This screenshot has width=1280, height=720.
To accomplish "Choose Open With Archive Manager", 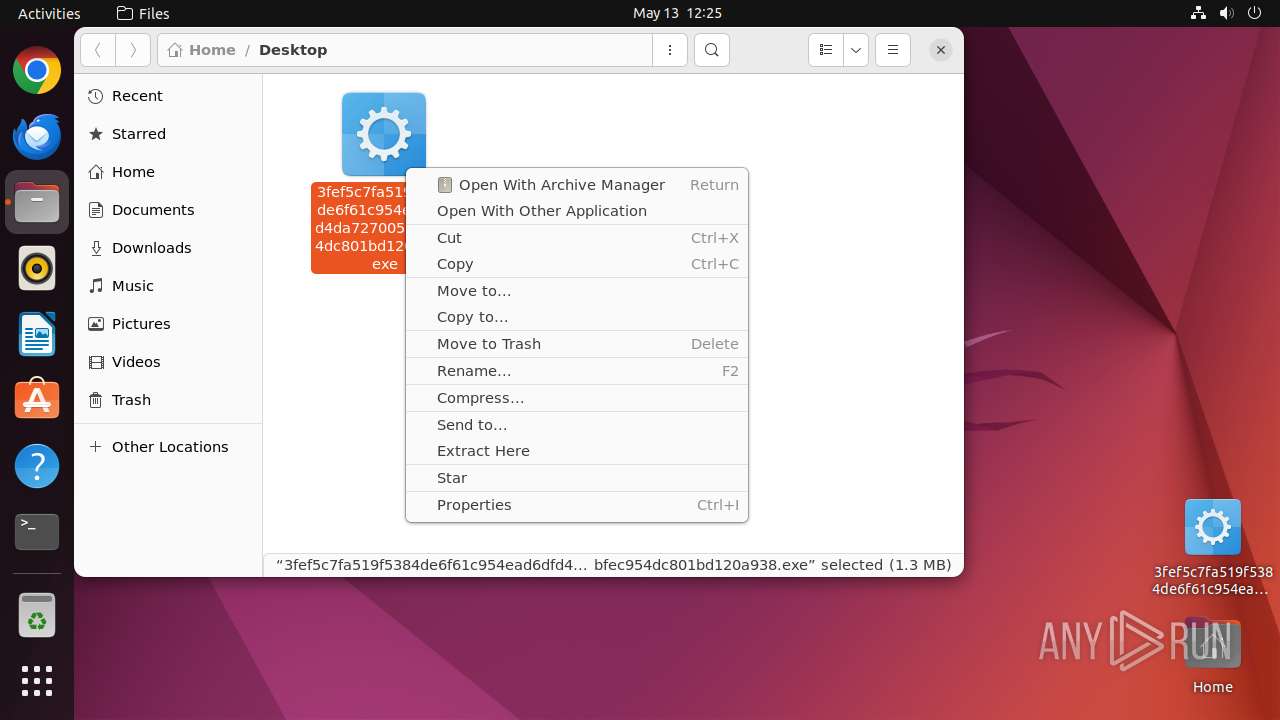I will tap(577, 185).
